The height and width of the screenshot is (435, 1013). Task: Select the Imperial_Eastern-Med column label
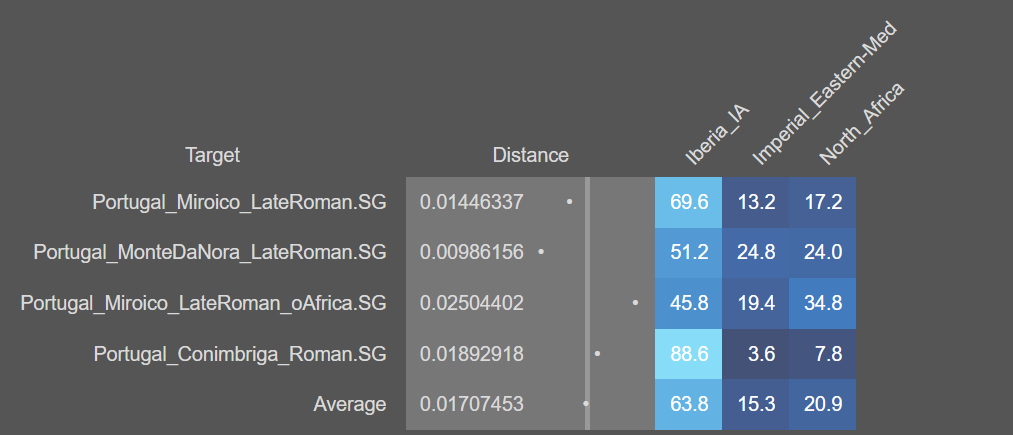(x=824, y=92)
